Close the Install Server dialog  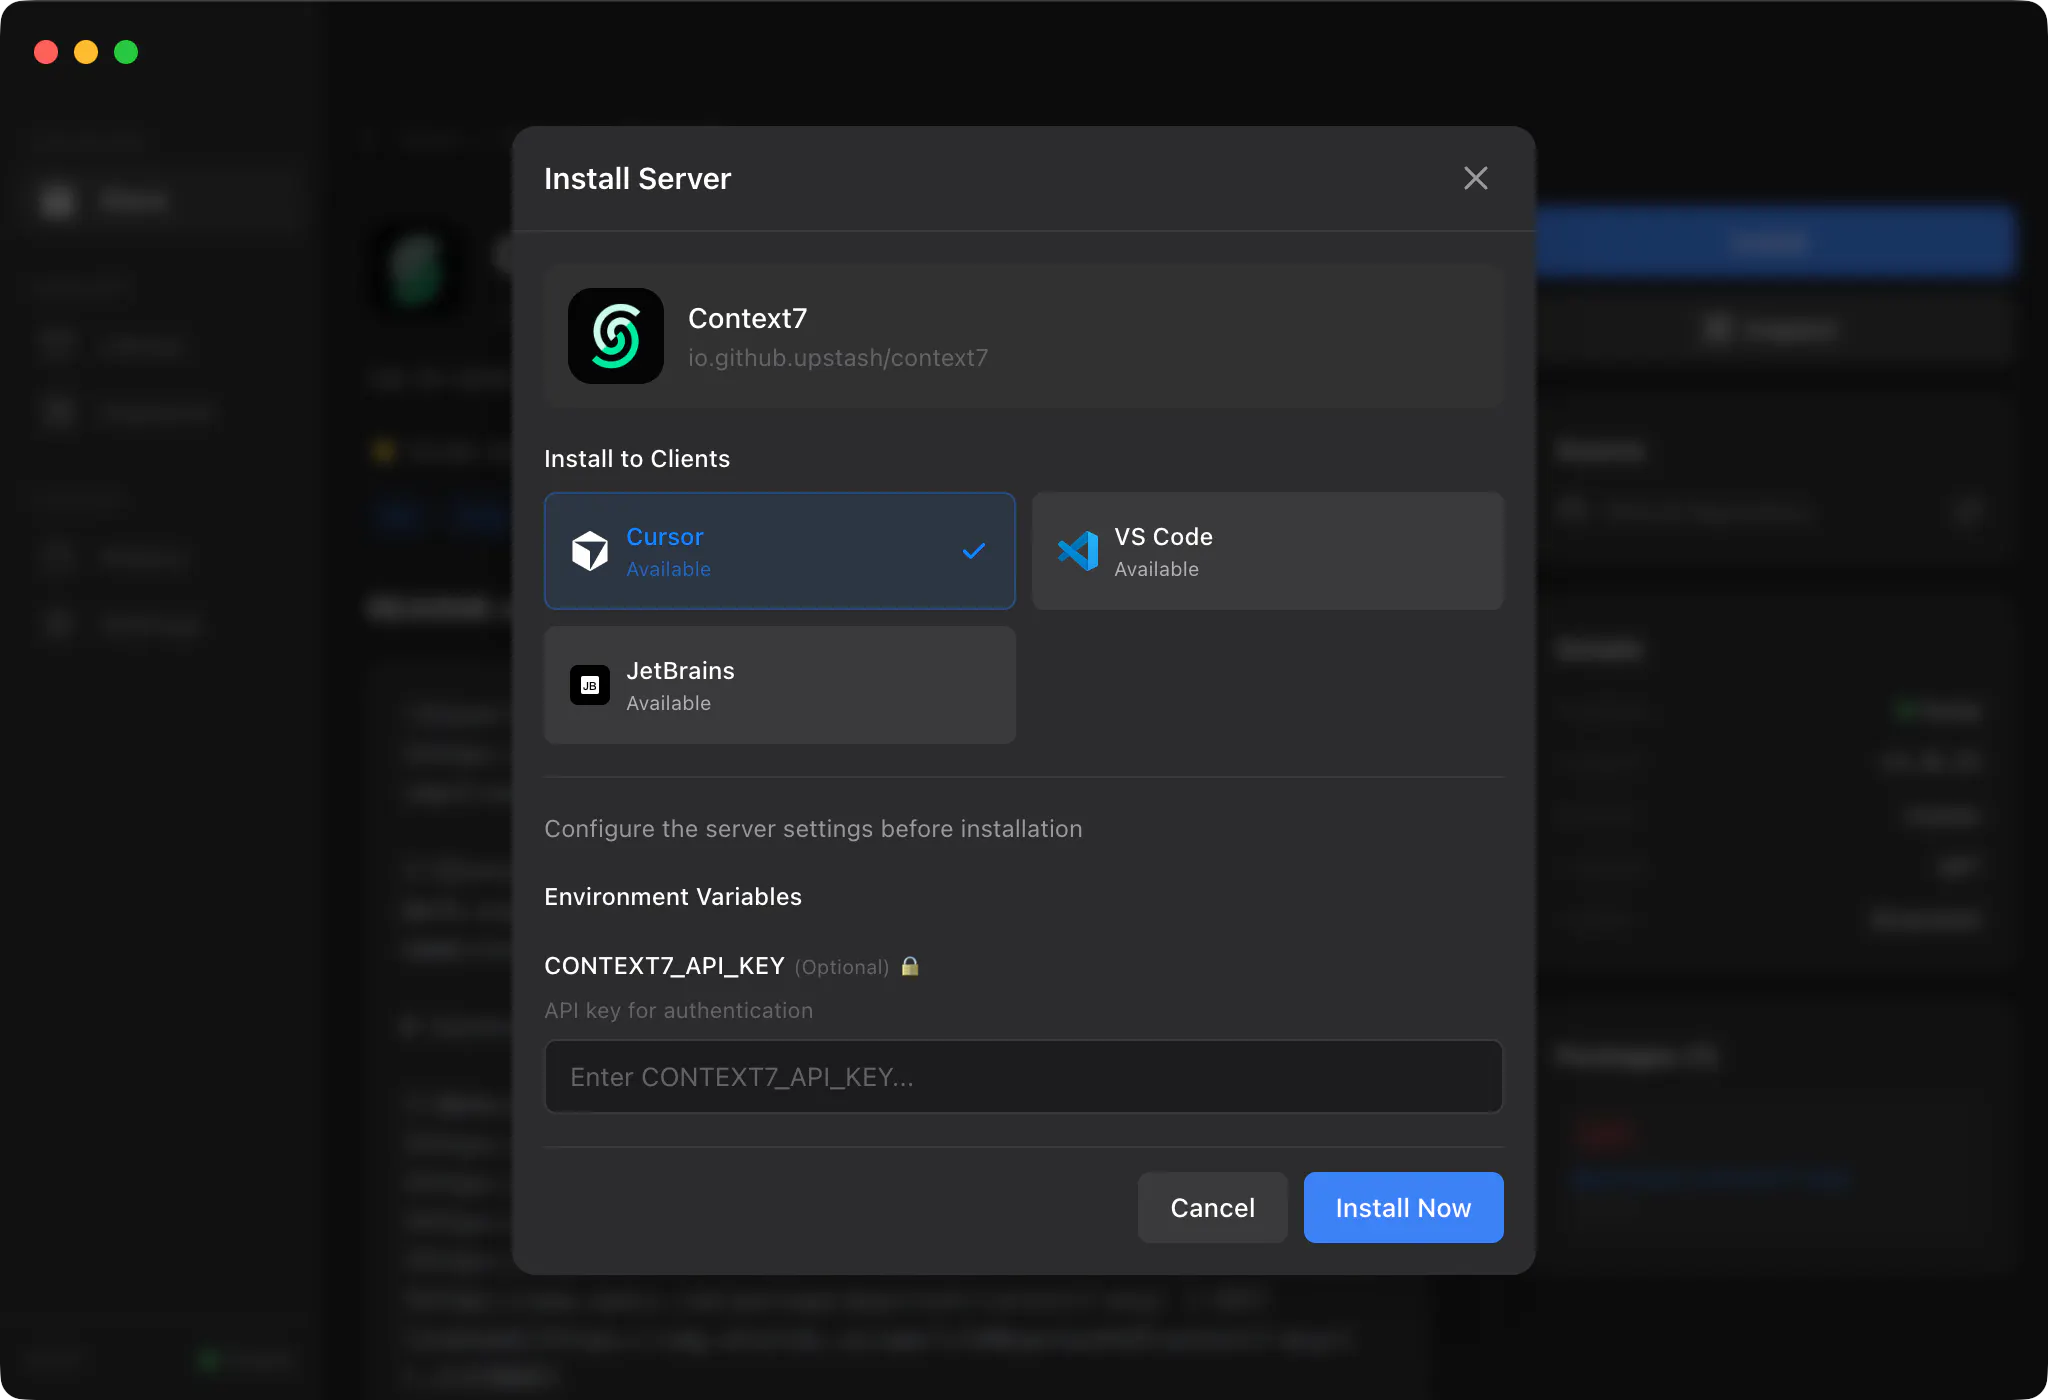[1475, 178]
